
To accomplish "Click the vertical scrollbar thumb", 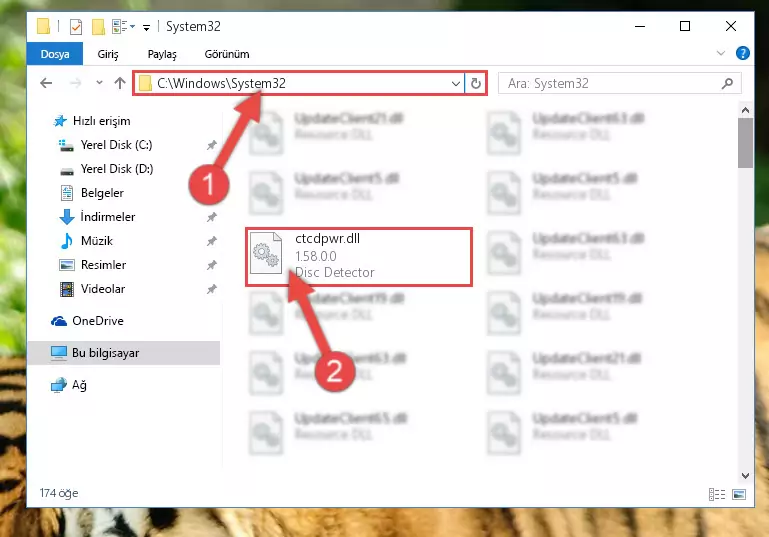I will (x=745, y=143).
